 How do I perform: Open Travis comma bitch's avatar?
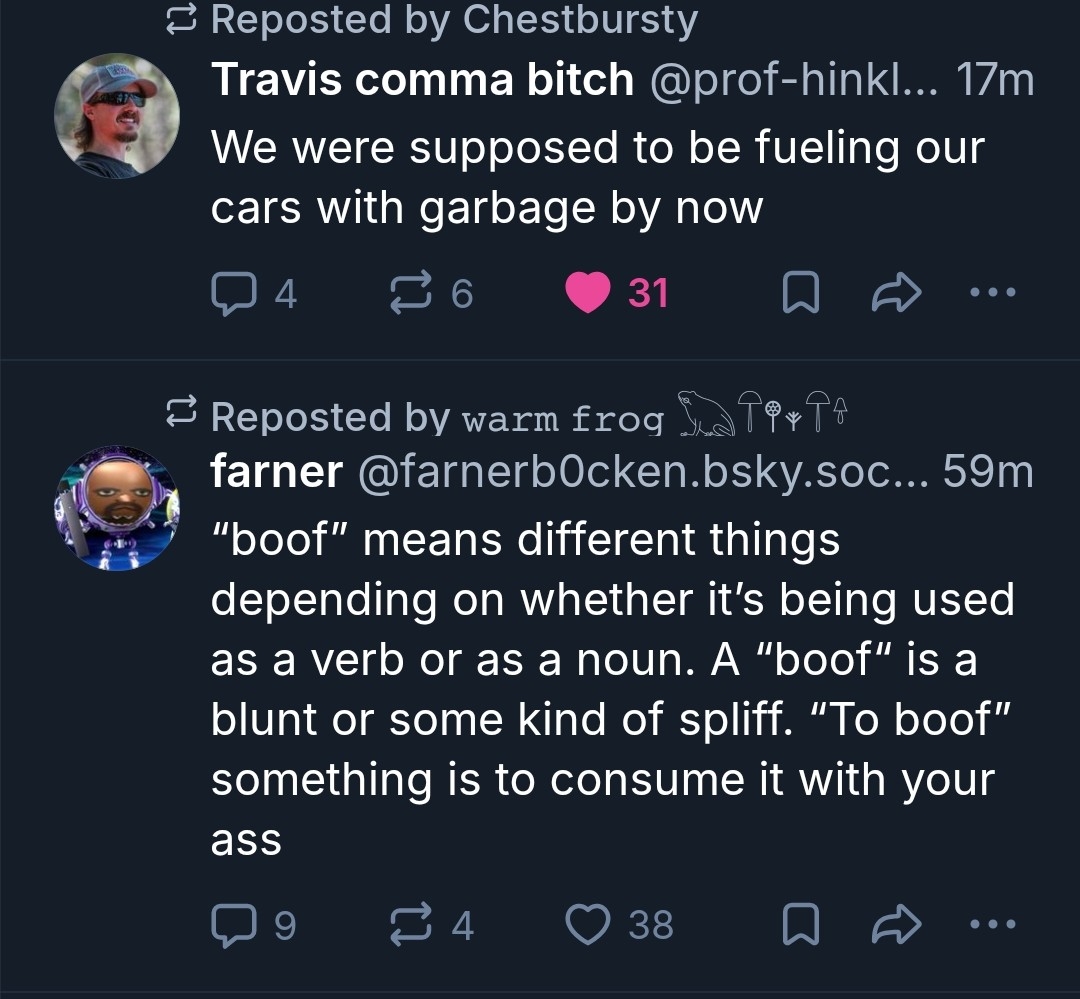116,116
